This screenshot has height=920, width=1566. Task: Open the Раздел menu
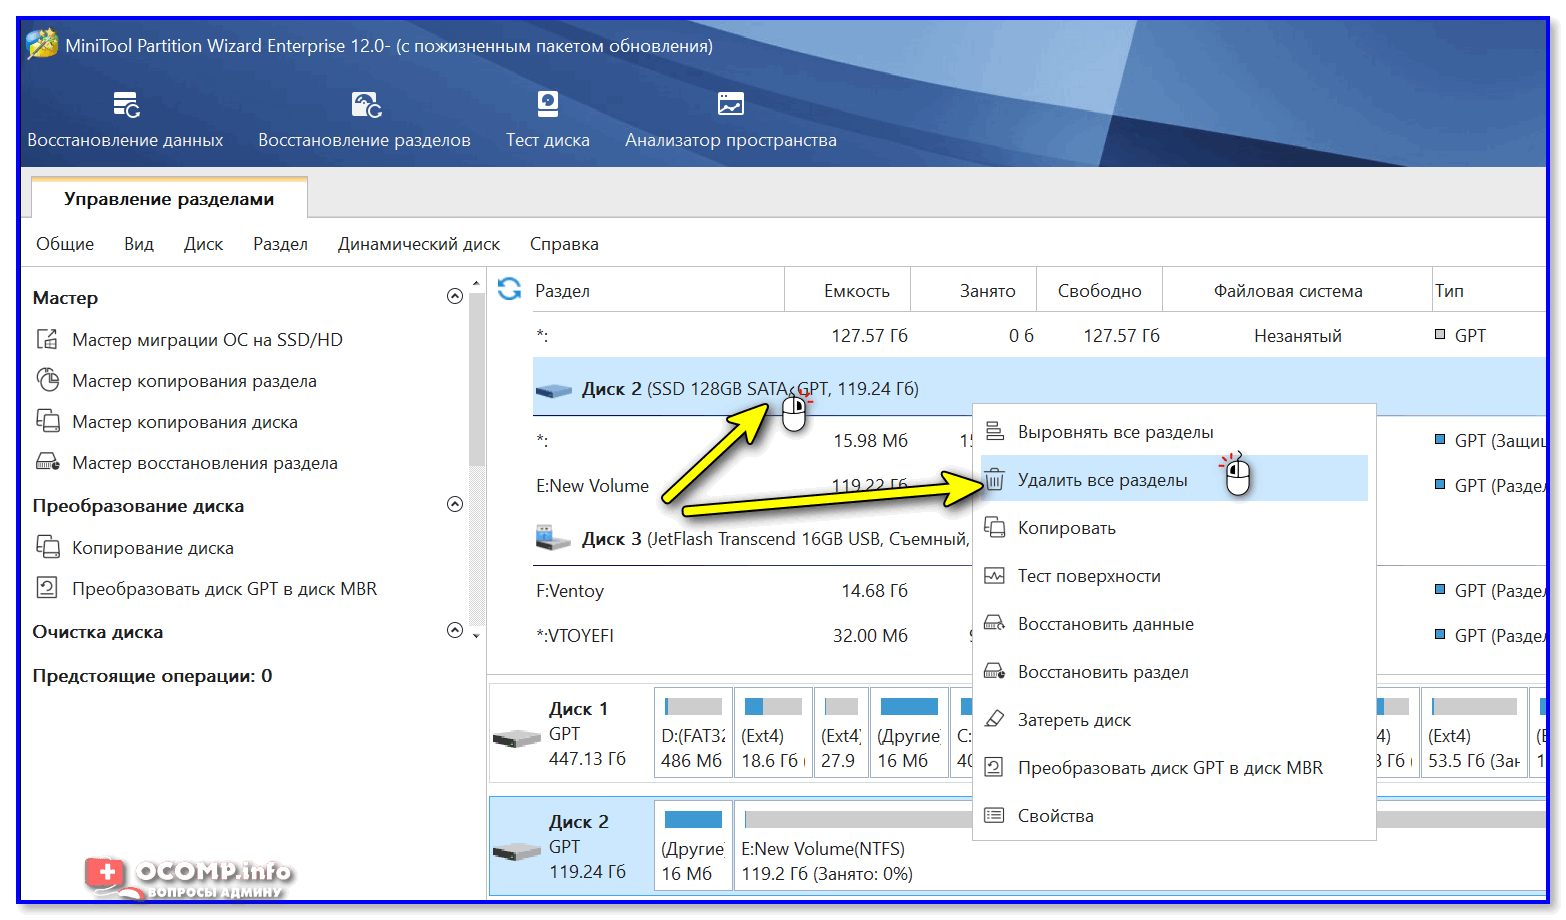pos(280,244)
